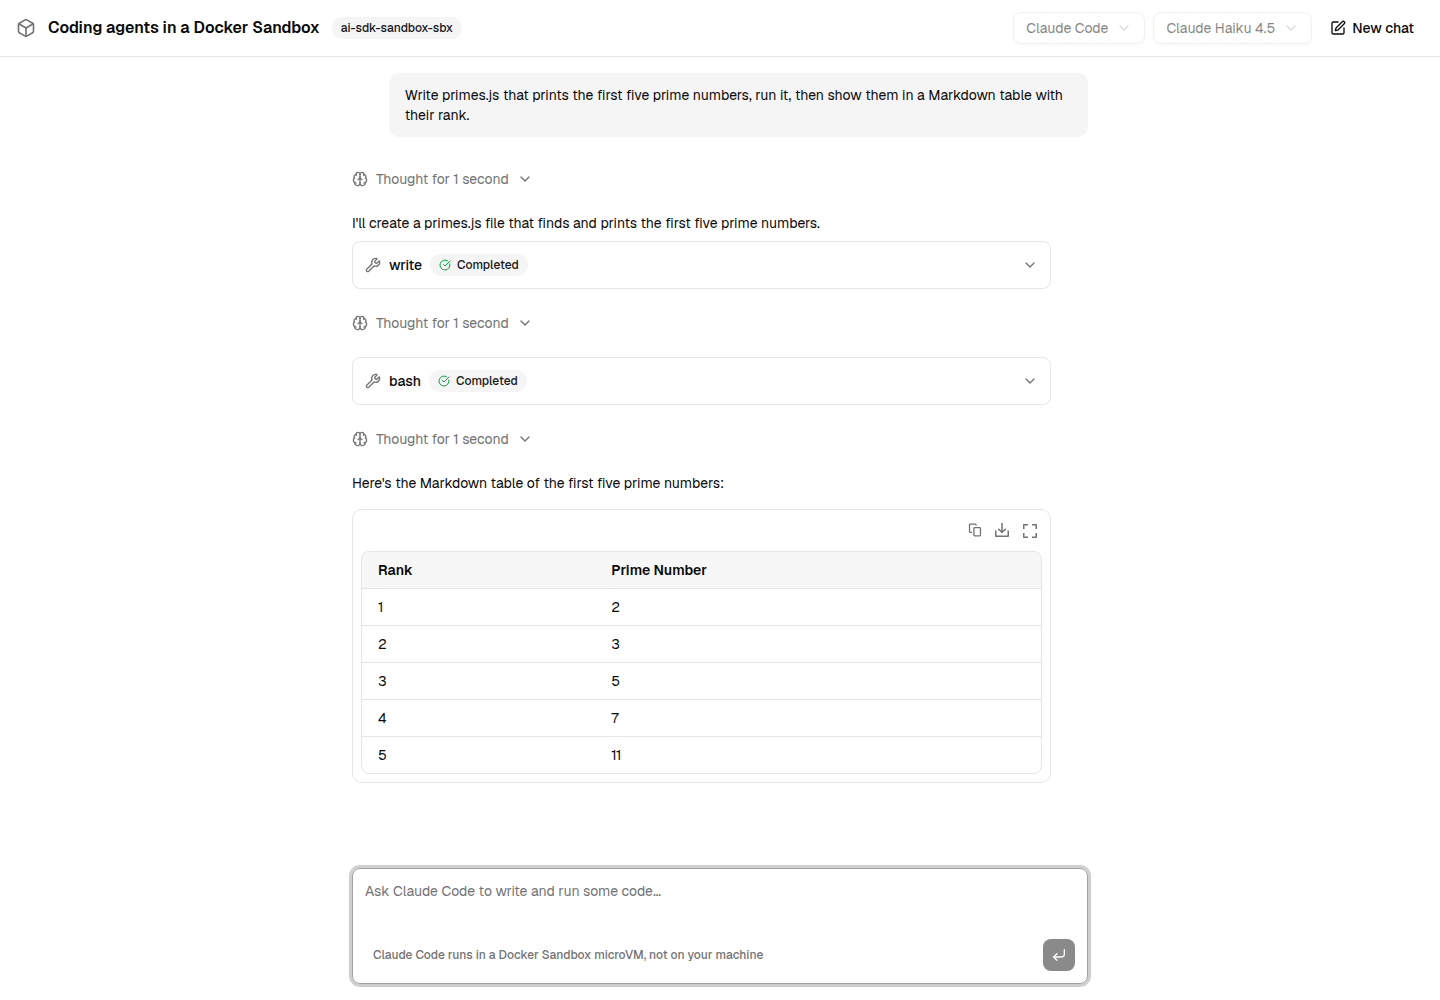Viewport: 1440px width, 1000px height.
Task: Start a New chat
Action: (1372, 28)
